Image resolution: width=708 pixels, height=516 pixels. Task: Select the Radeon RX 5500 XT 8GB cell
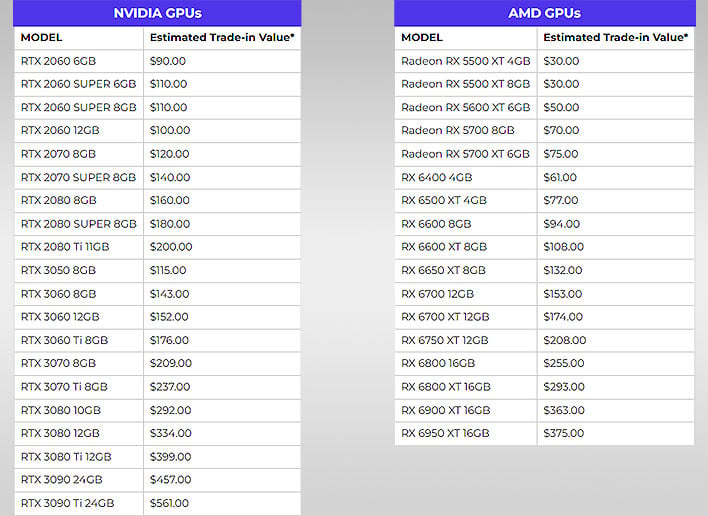point(466,84)
